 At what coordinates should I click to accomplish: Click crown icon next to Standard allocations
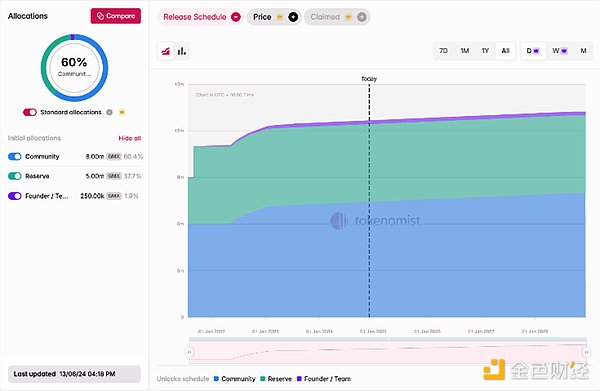tap(122, 112)
